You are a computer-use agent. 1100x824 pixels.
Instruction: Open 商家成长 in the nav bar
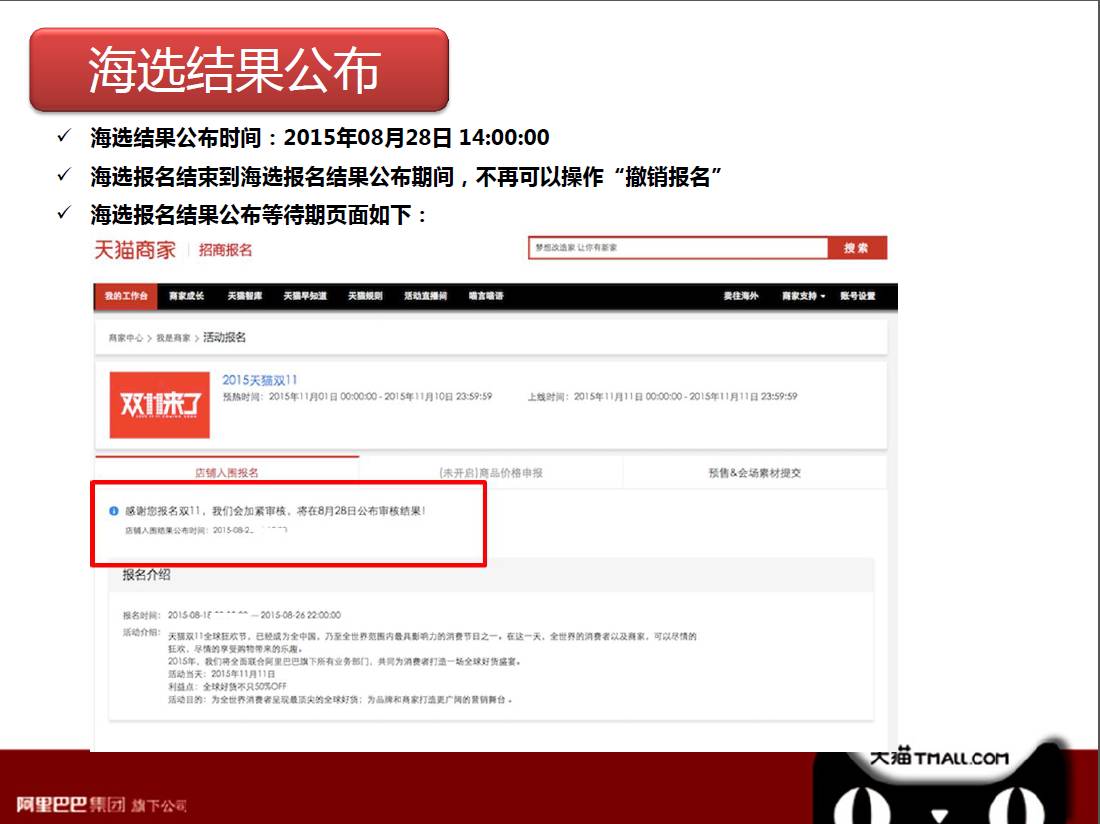point(186,296)
